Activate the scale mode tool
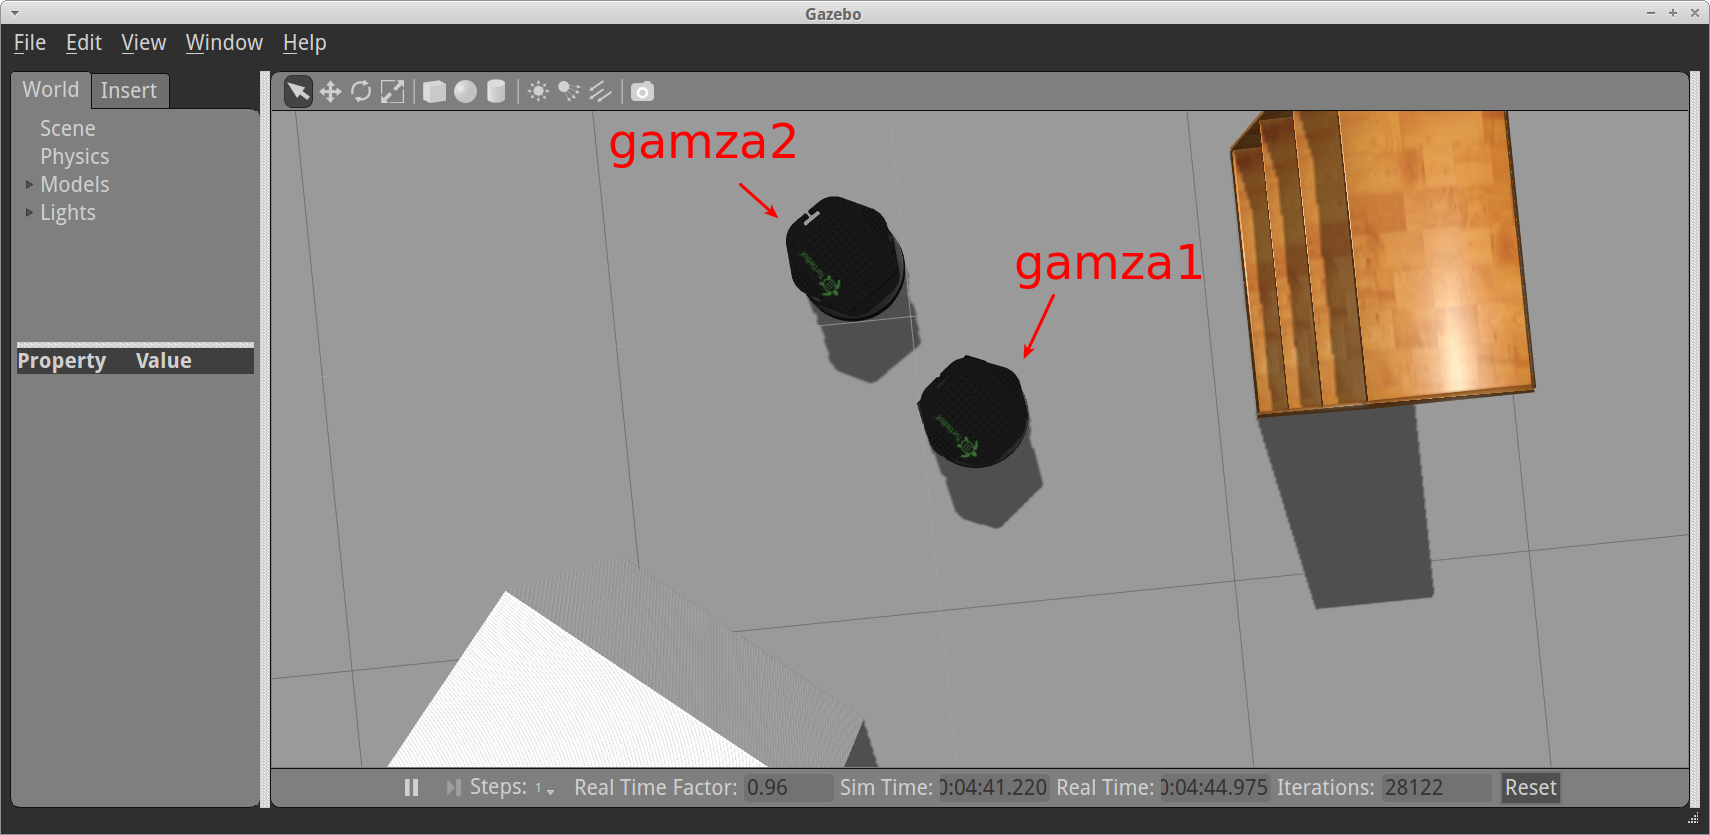 pyautogui.click(x=393, y=92)
